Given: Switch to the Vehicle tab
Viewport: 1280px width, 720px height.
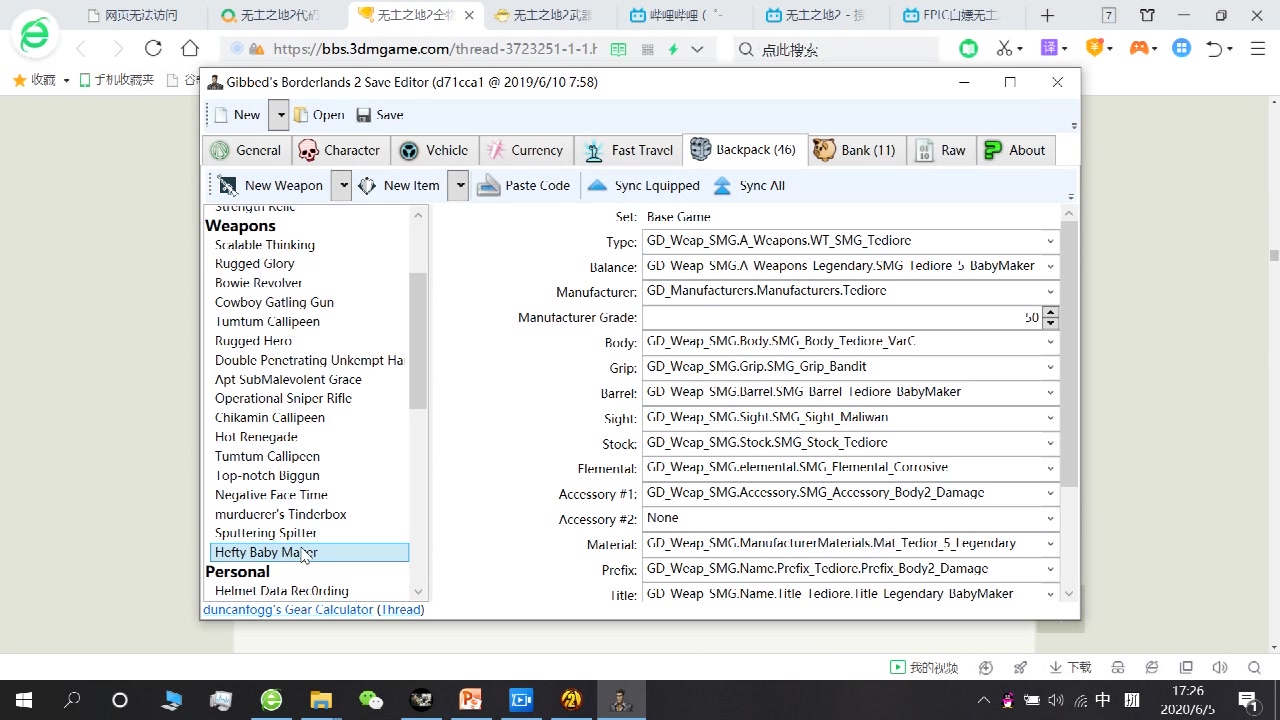Looking at the screenshot, I should coord(434,150).
